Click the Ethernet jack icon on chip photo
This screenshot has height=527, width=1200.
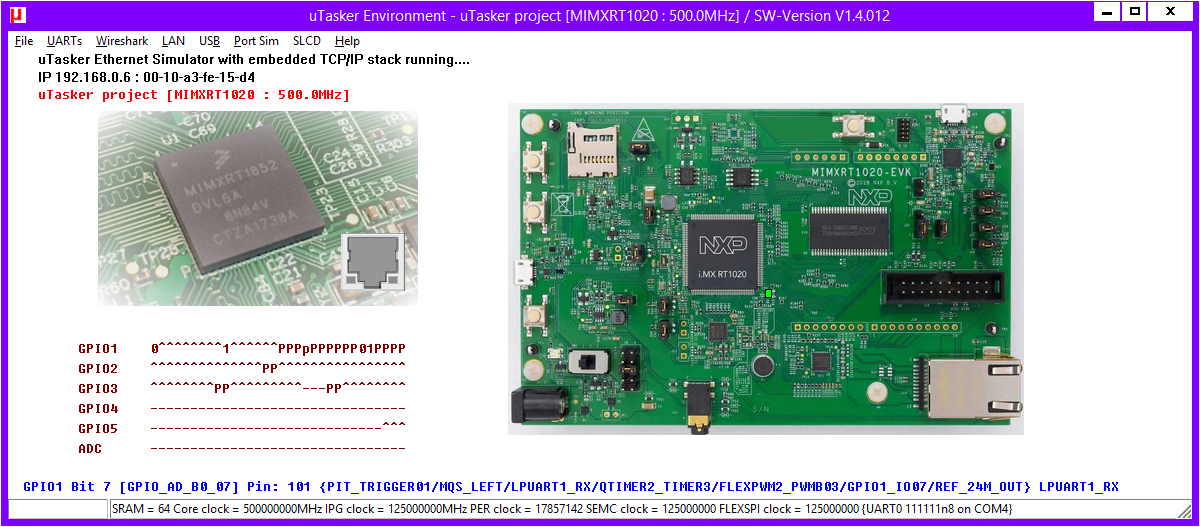(373, 263)
